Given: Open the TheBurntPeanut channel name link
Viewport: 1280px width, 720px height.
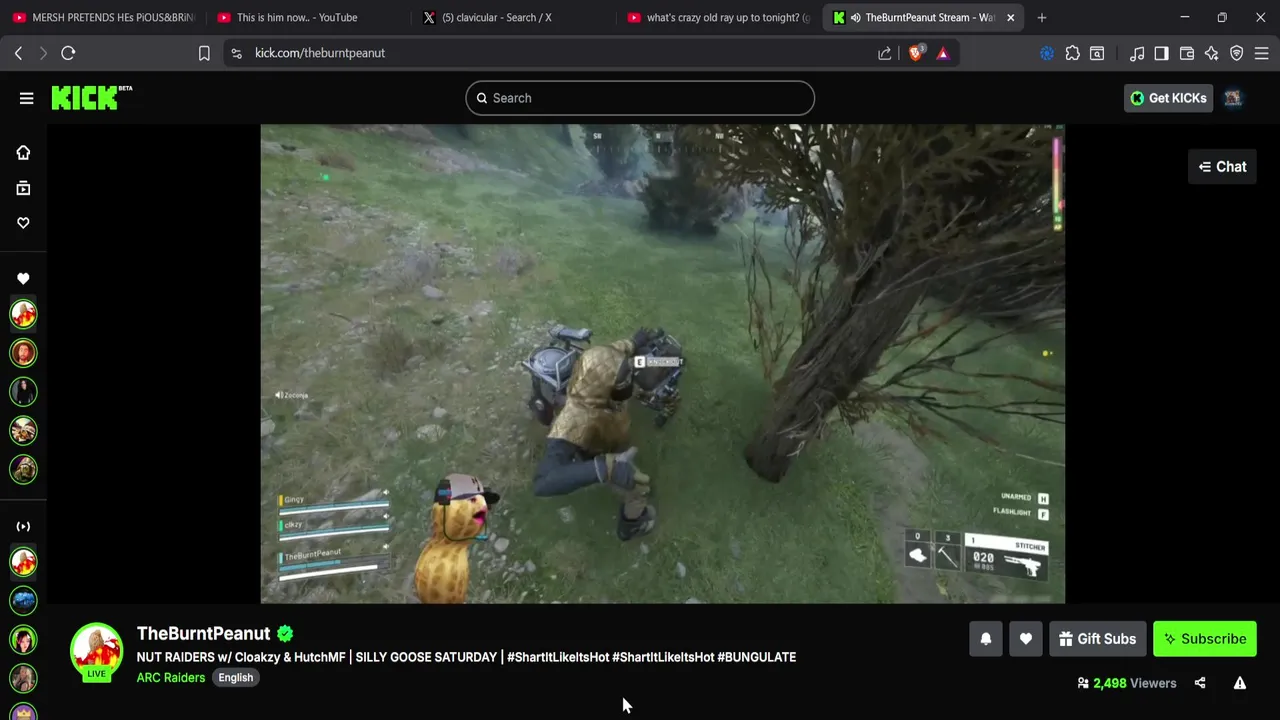Looking at the screenshot, I should click(203, 633).
